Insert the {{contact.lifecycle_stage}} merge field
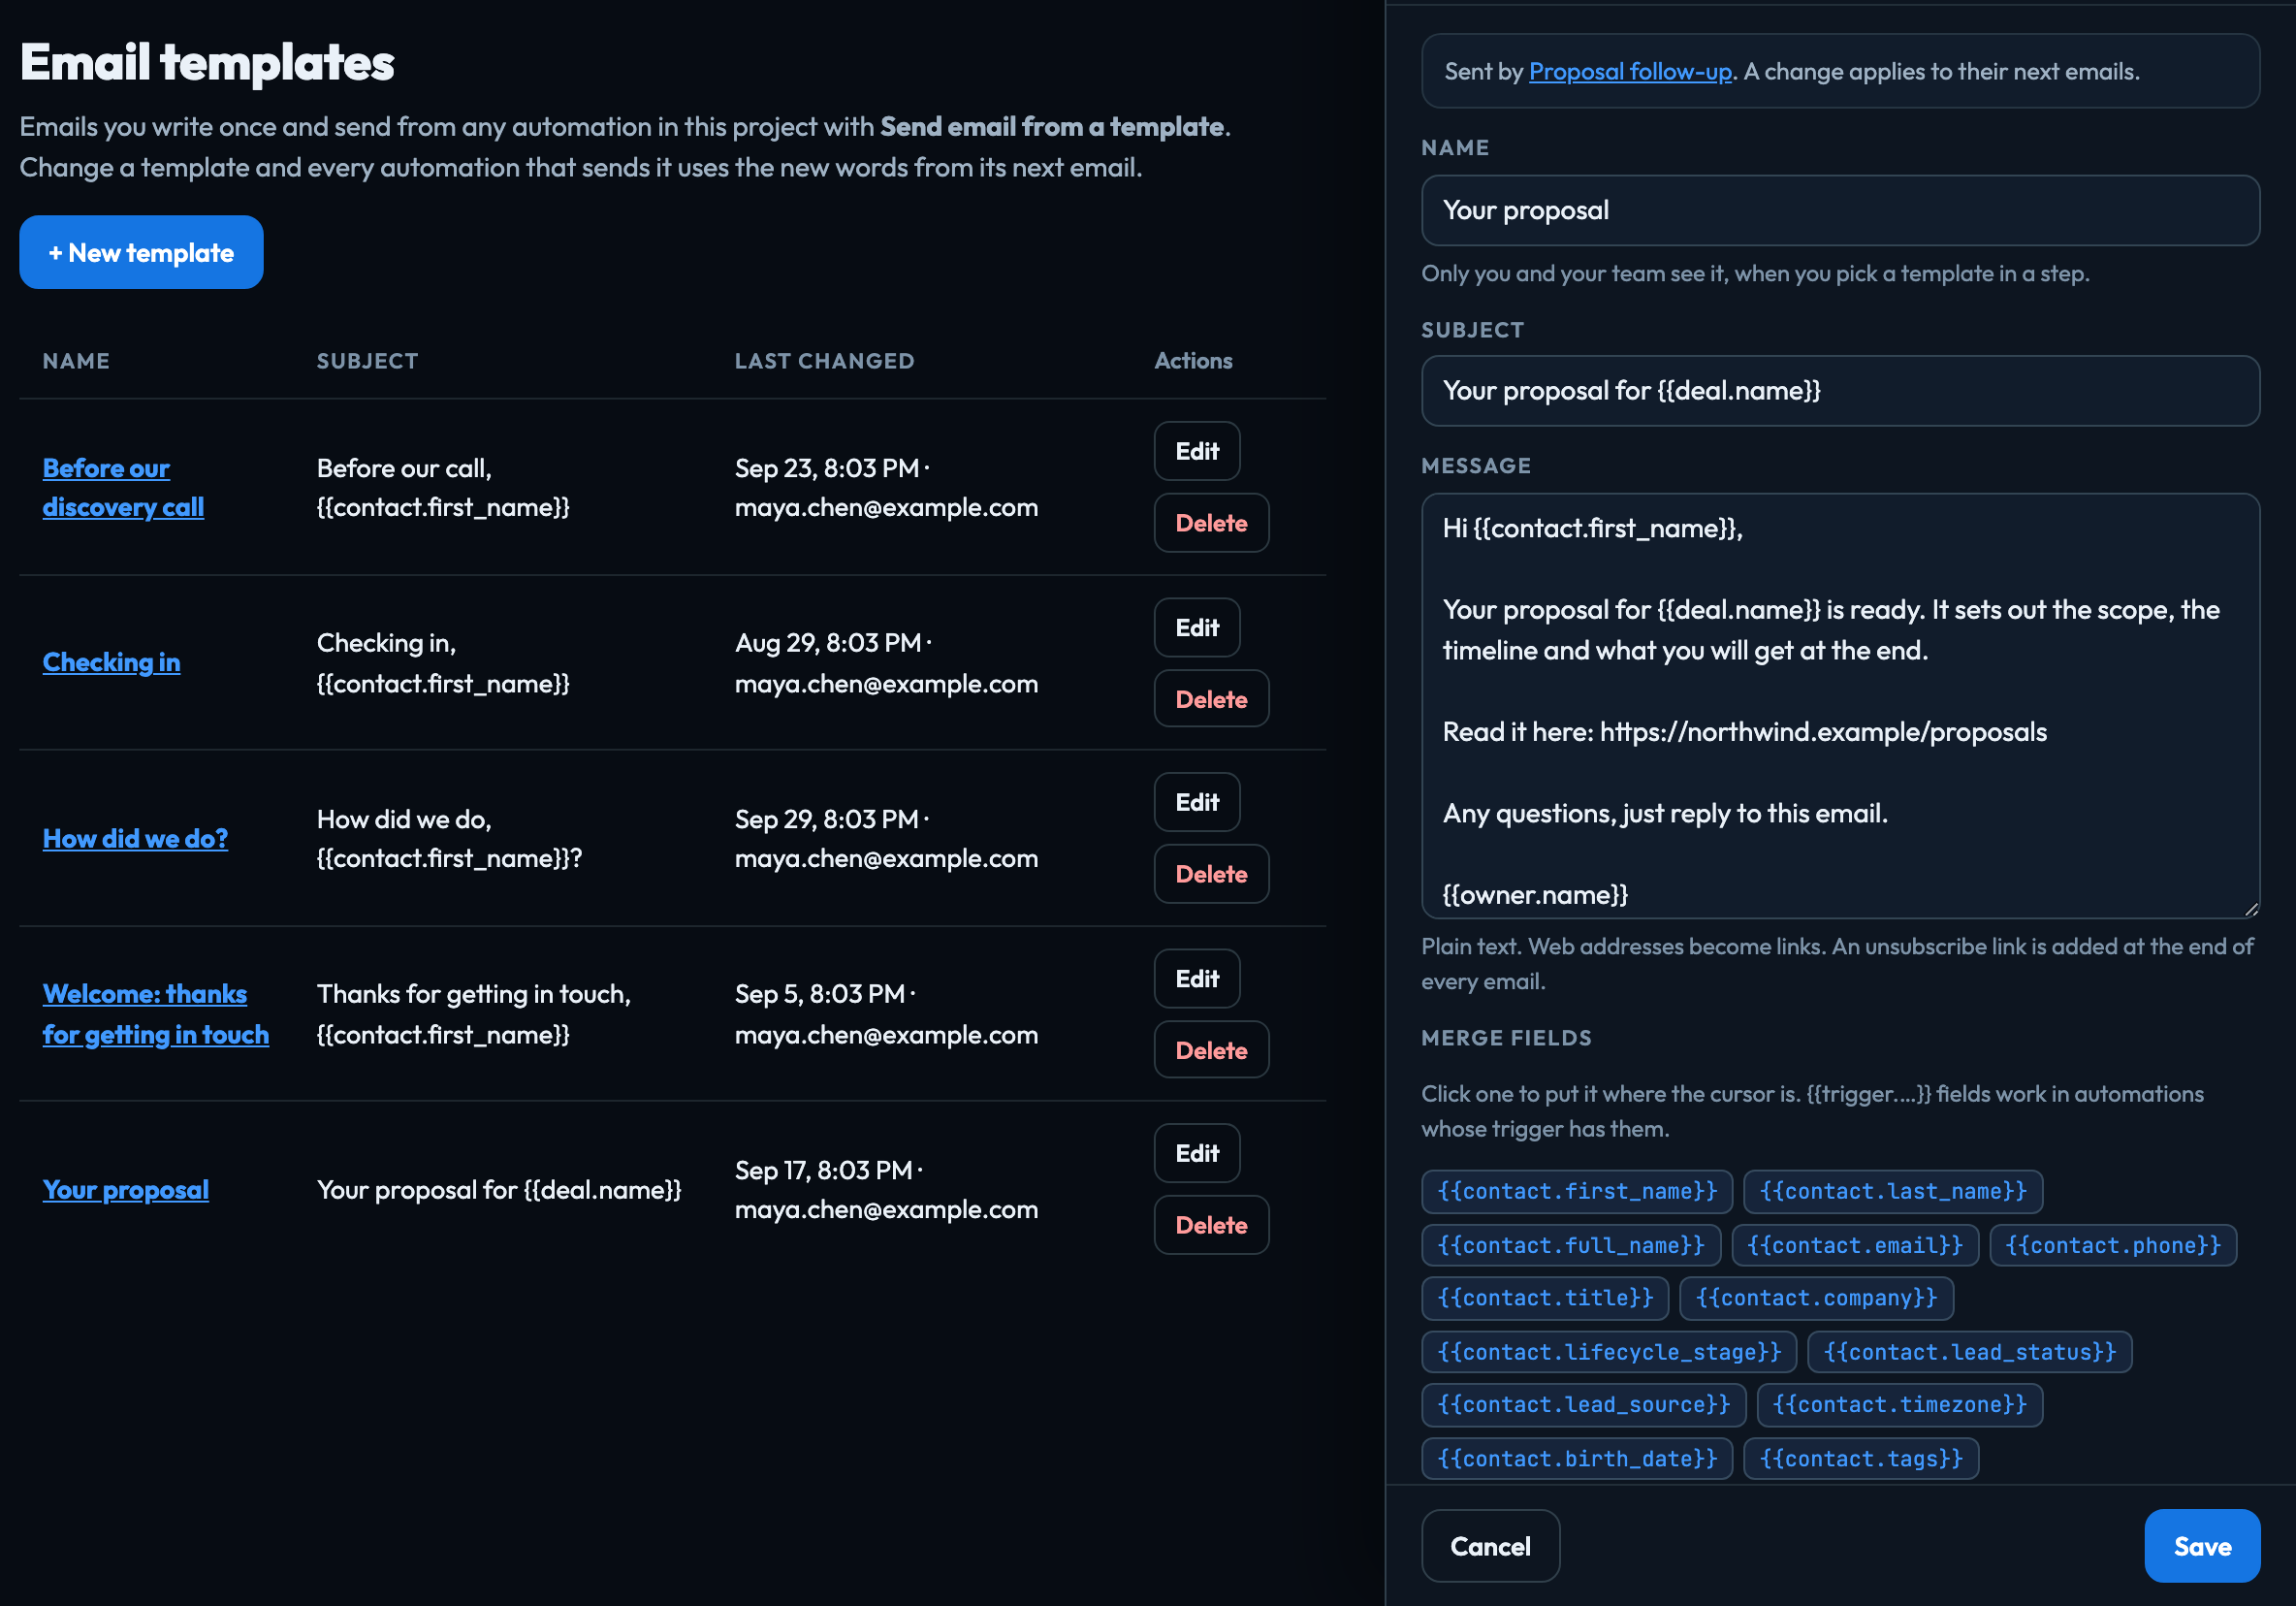 coord(1609,1352)
